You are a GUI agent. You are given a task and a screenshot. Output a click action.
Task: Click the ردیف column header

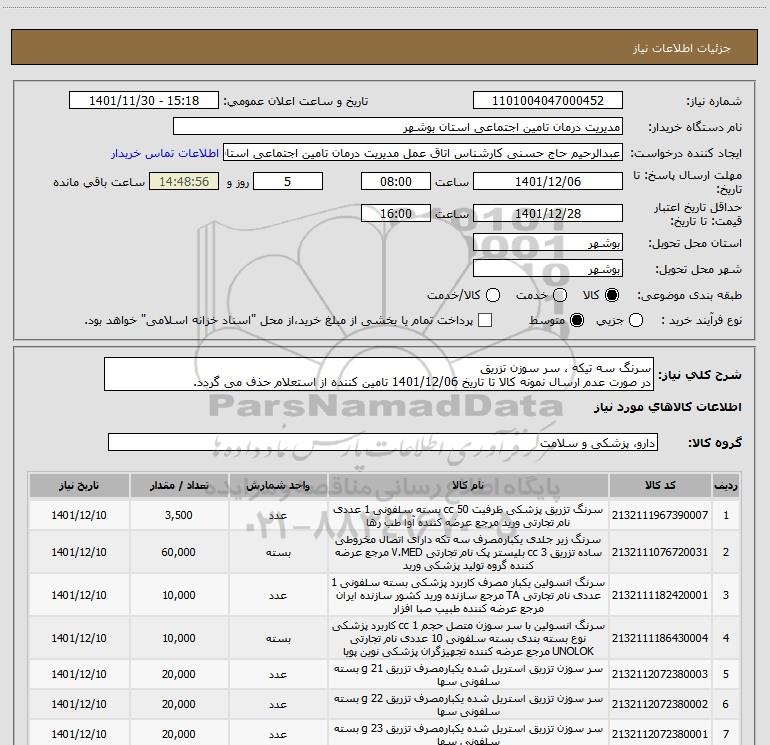pyautogui.click(x=726, y=486)
